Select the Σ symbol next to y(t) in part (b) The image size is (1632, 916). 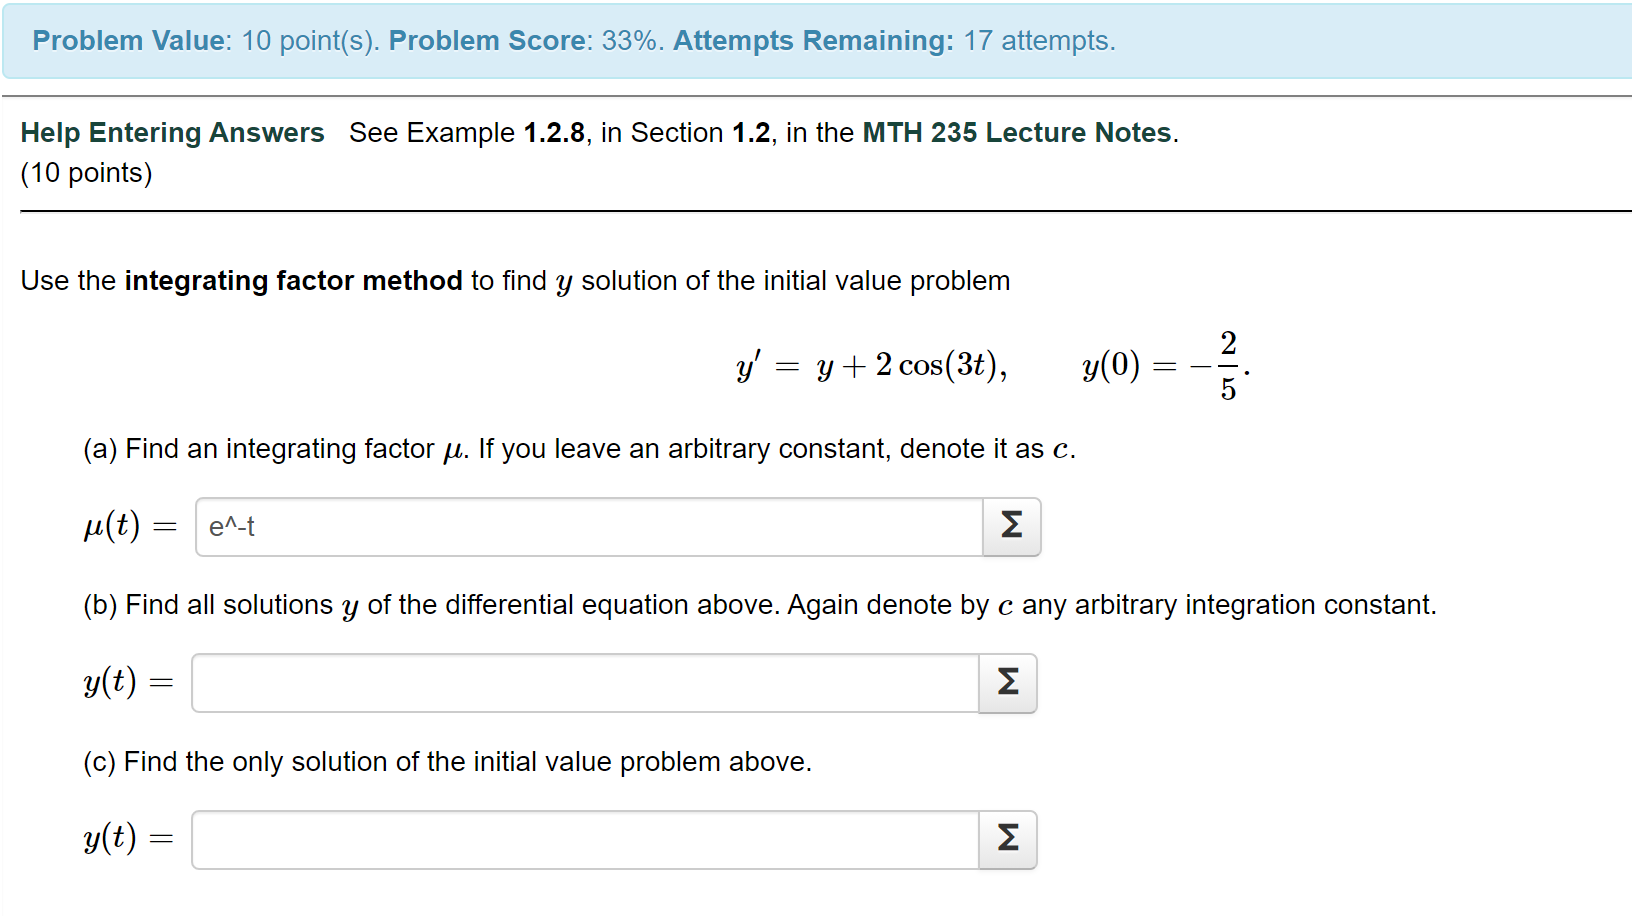pyautogui.click(x=1007, y=683)
